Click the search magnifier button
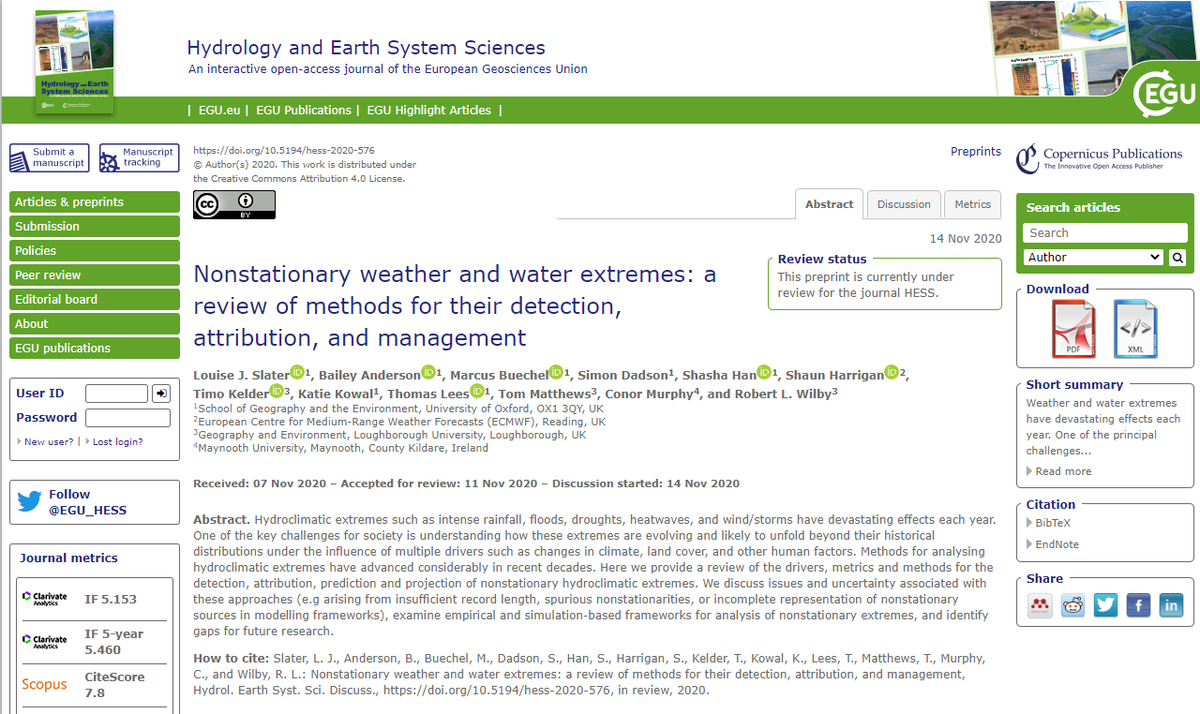The height and width of the screenshot is (714, 1200). [1177, 258]
